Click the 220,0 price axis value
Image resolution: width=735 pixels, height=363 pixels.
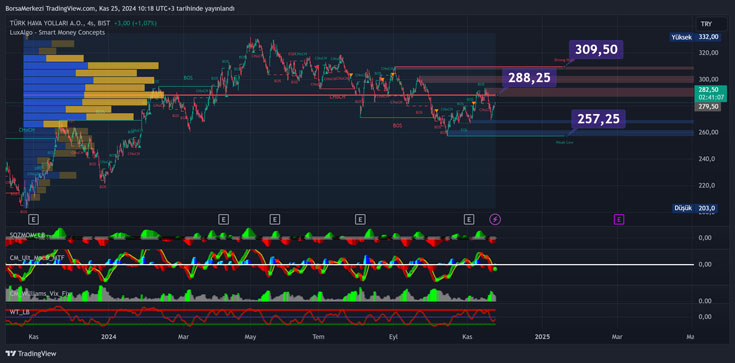tap(707, 185)
